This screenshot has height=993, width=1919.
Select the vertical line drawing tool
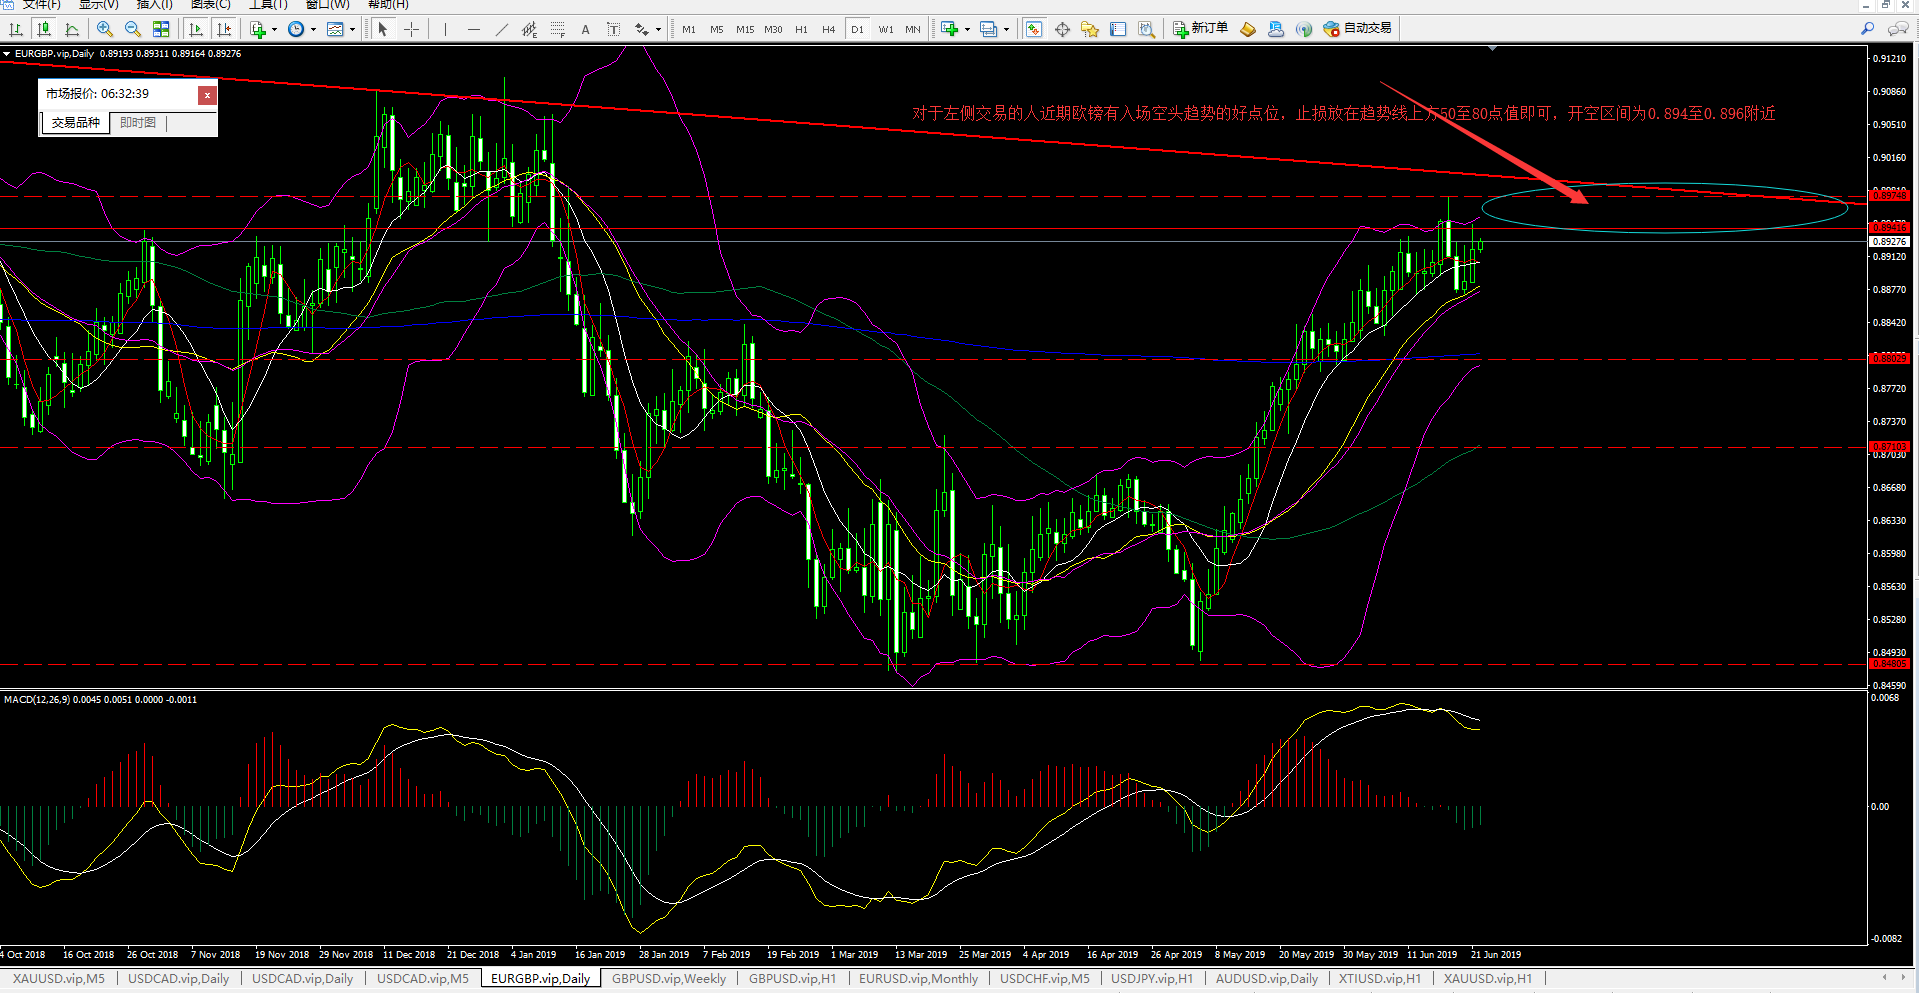[445, 29]
